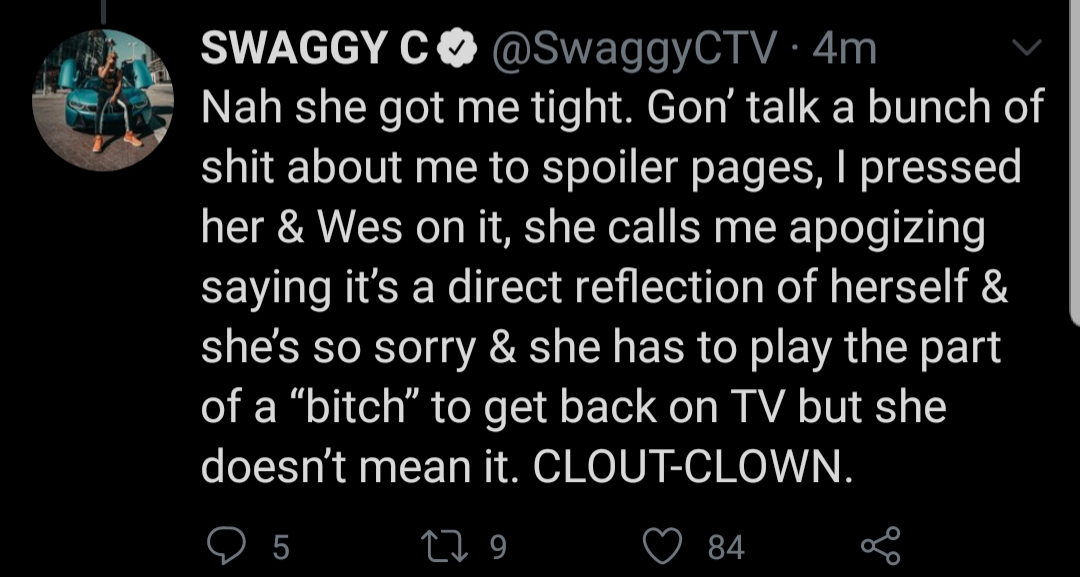Viewport: 1080px width, 577px height.
Task: View the 5 replies count
Action: click(281, 548)
